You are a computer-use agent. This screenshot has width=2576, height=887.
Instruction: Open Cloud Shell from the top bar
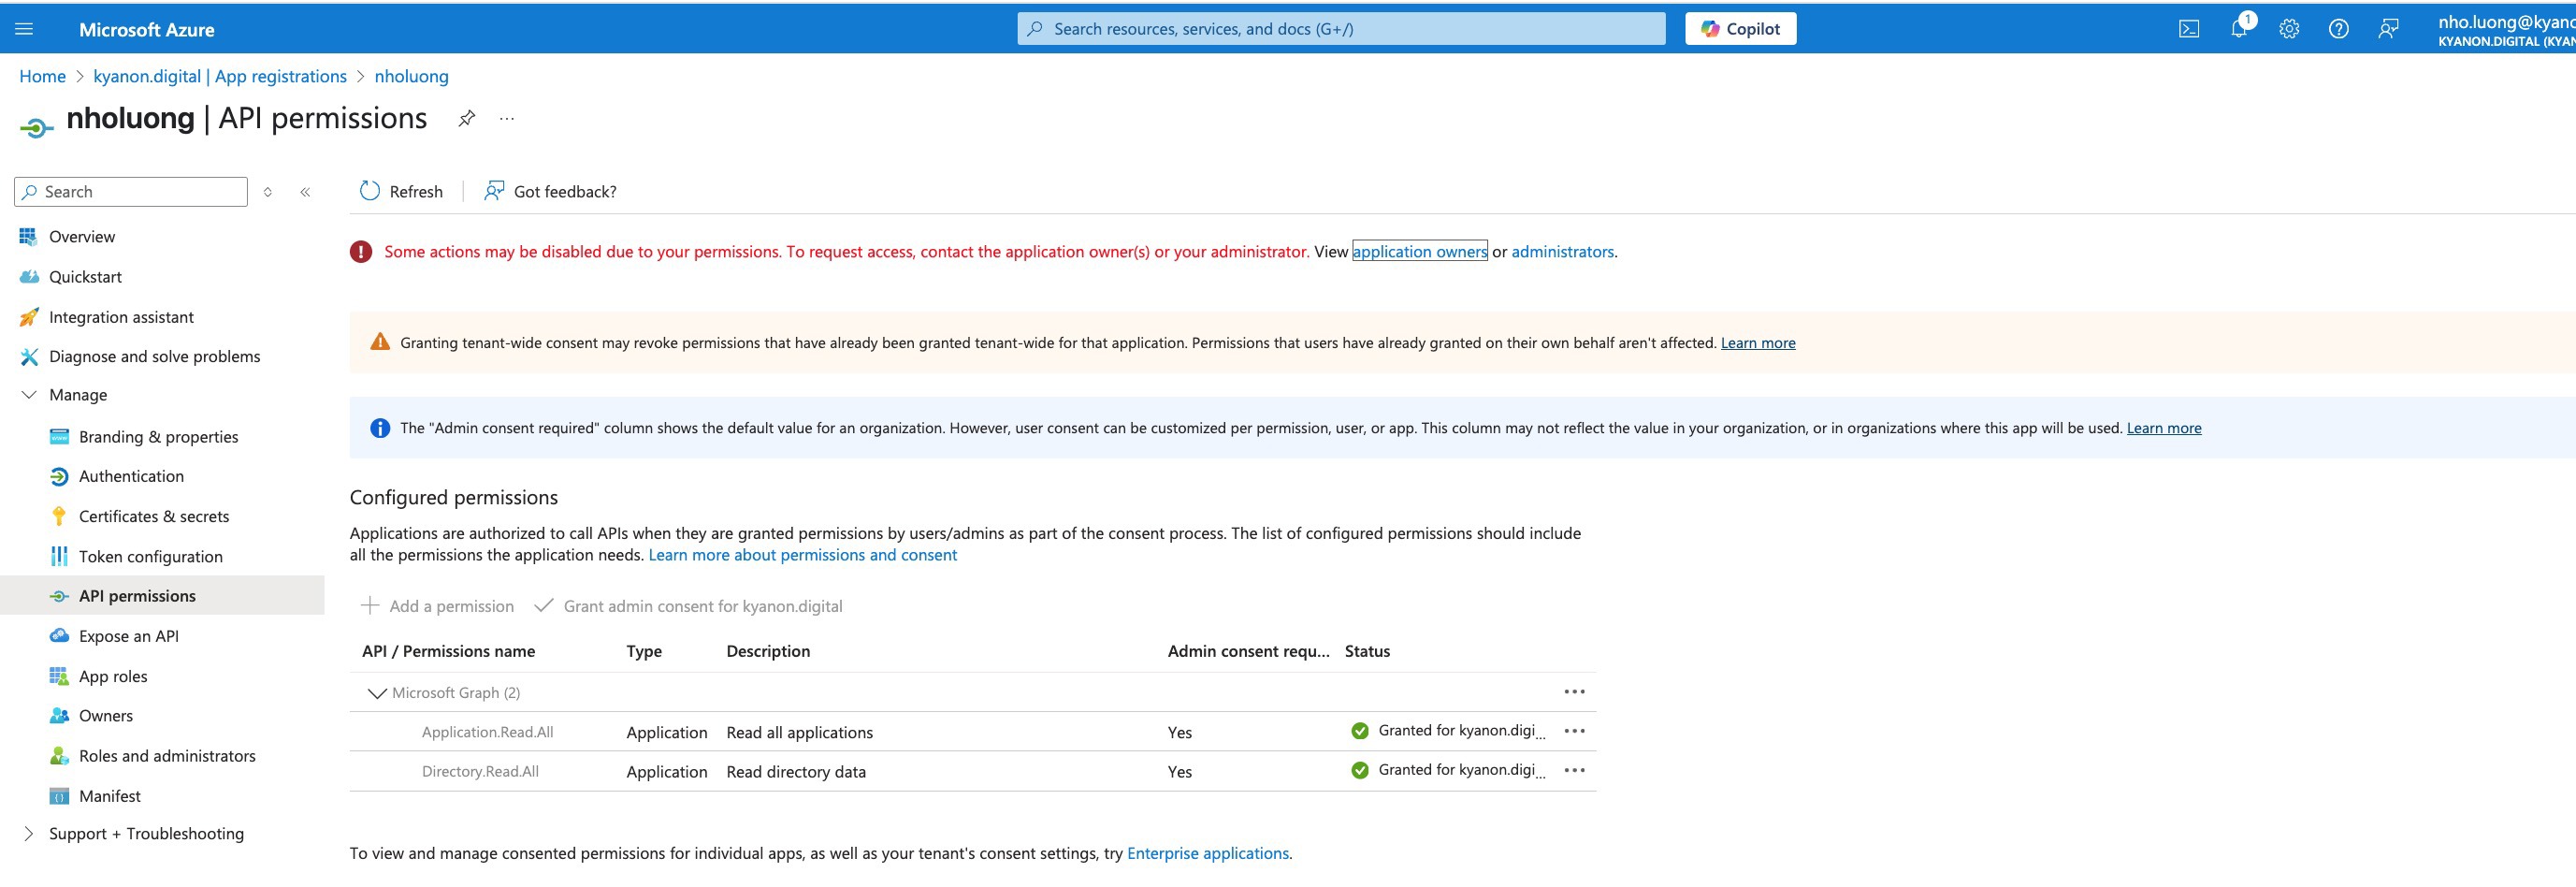click(2188, 29)
